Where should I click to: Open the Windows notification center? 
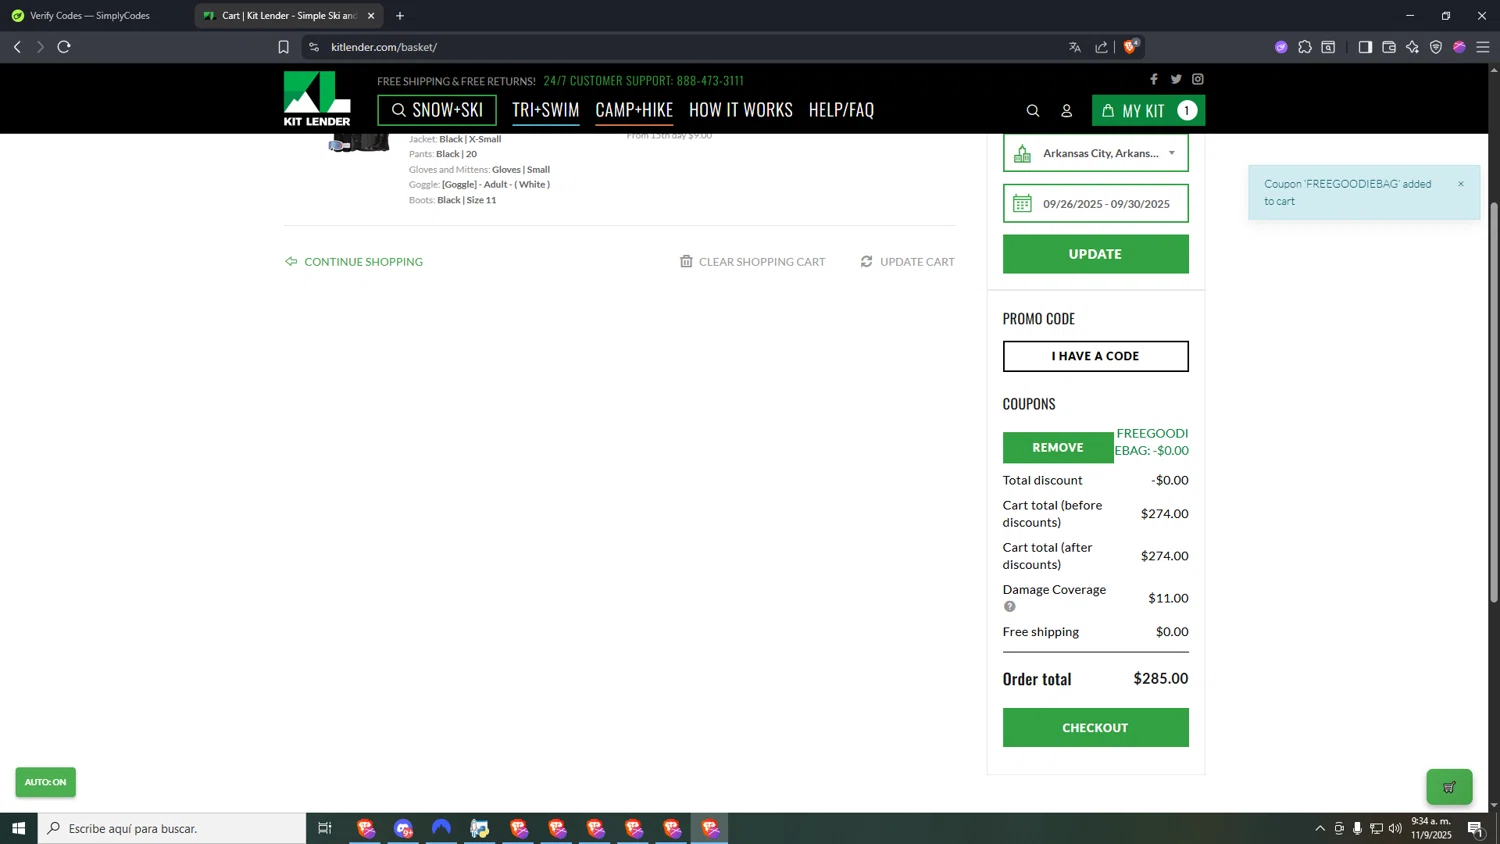click(1475, 828)
